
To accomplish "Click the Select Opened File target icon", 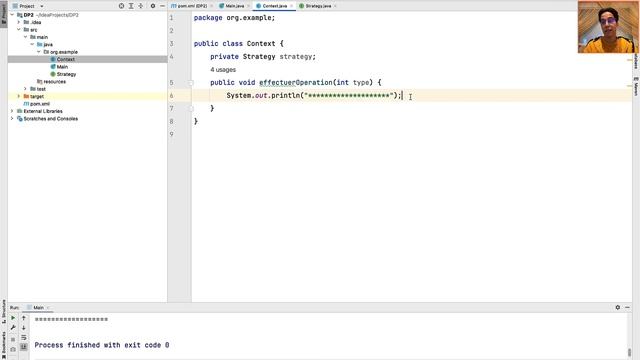I will 121,6.
